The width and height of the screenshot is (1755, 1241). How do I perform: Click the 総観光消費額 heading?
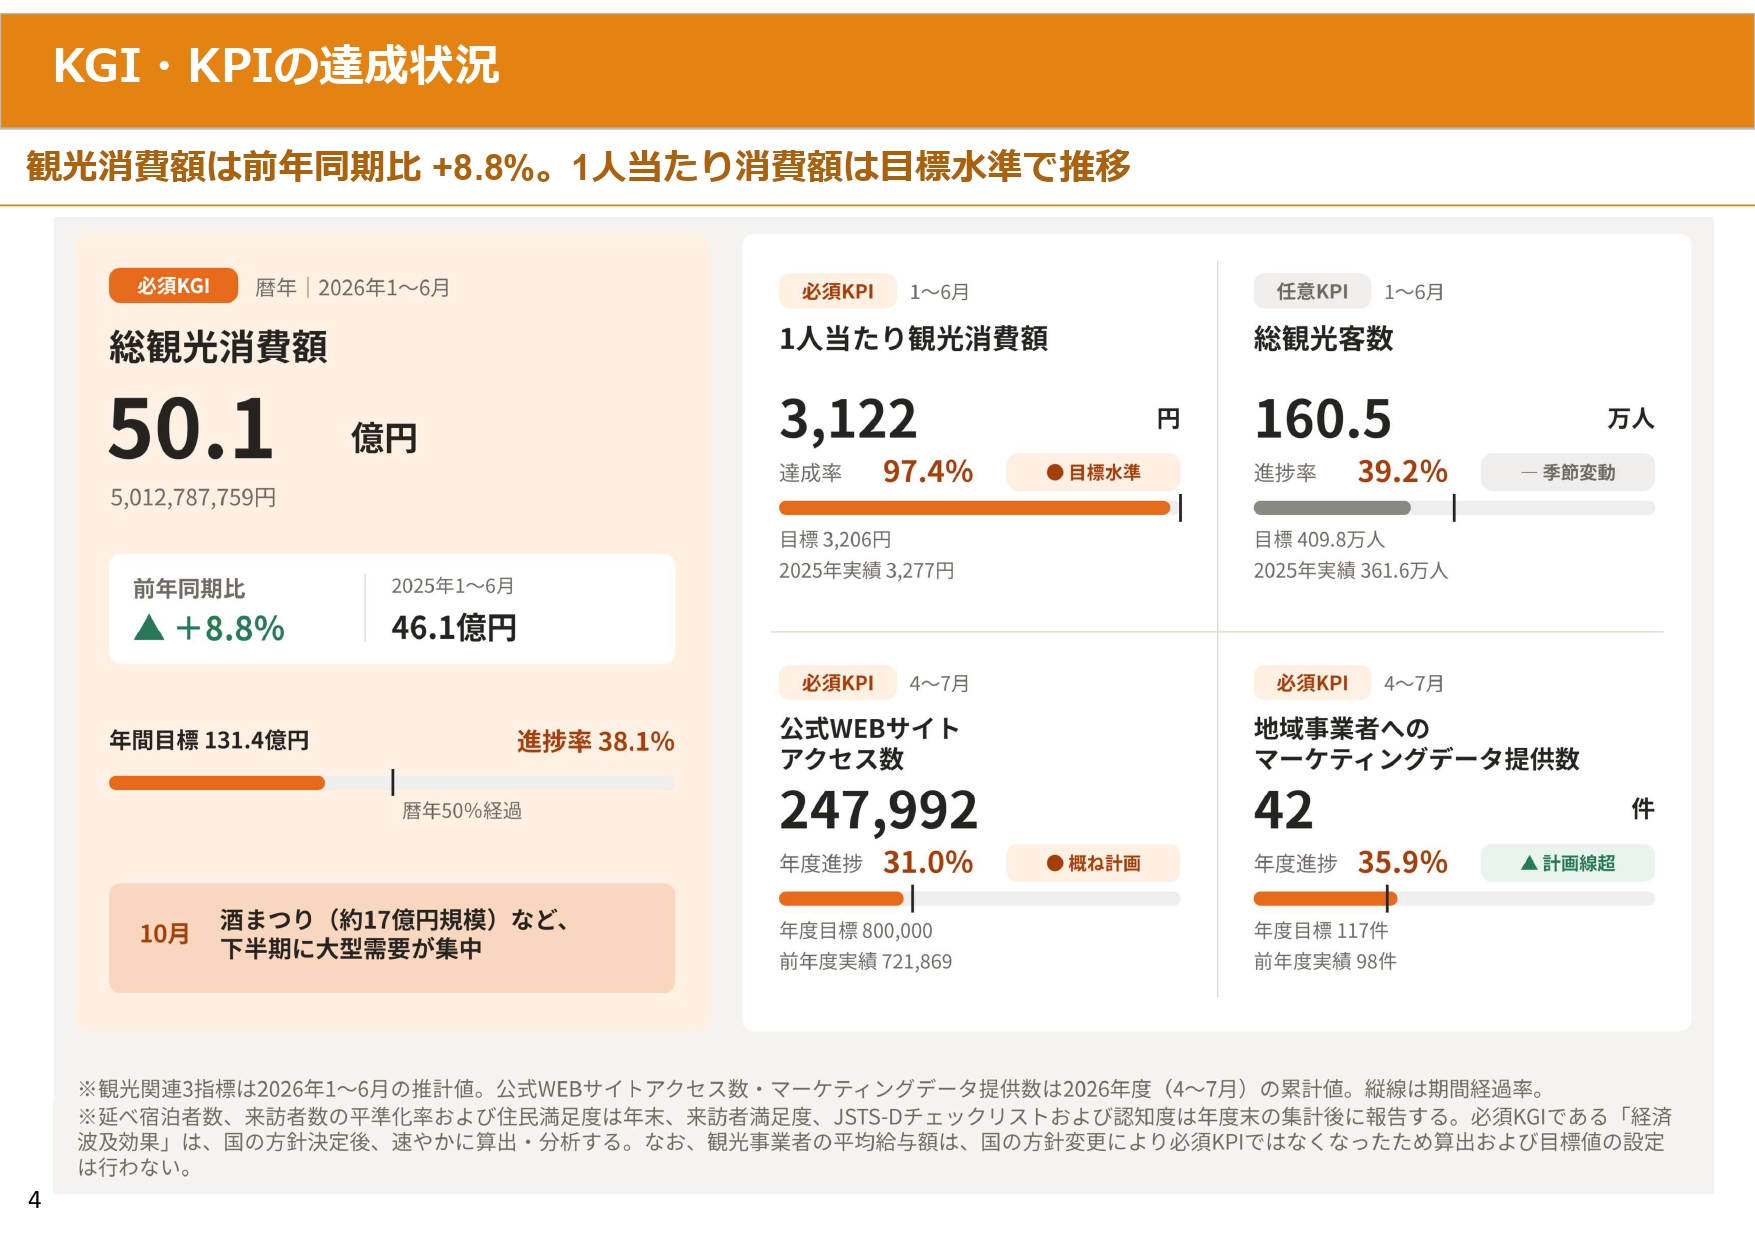[x=218, y=347]
